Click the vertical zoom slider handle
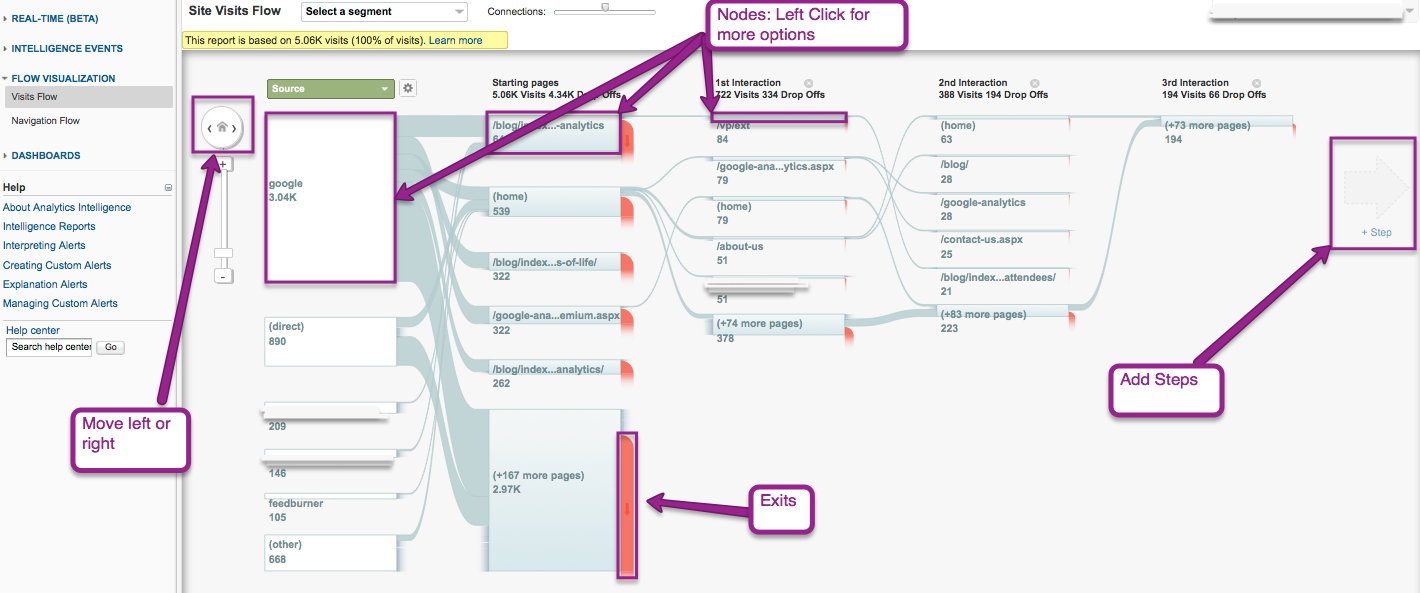 click(223, 253)
